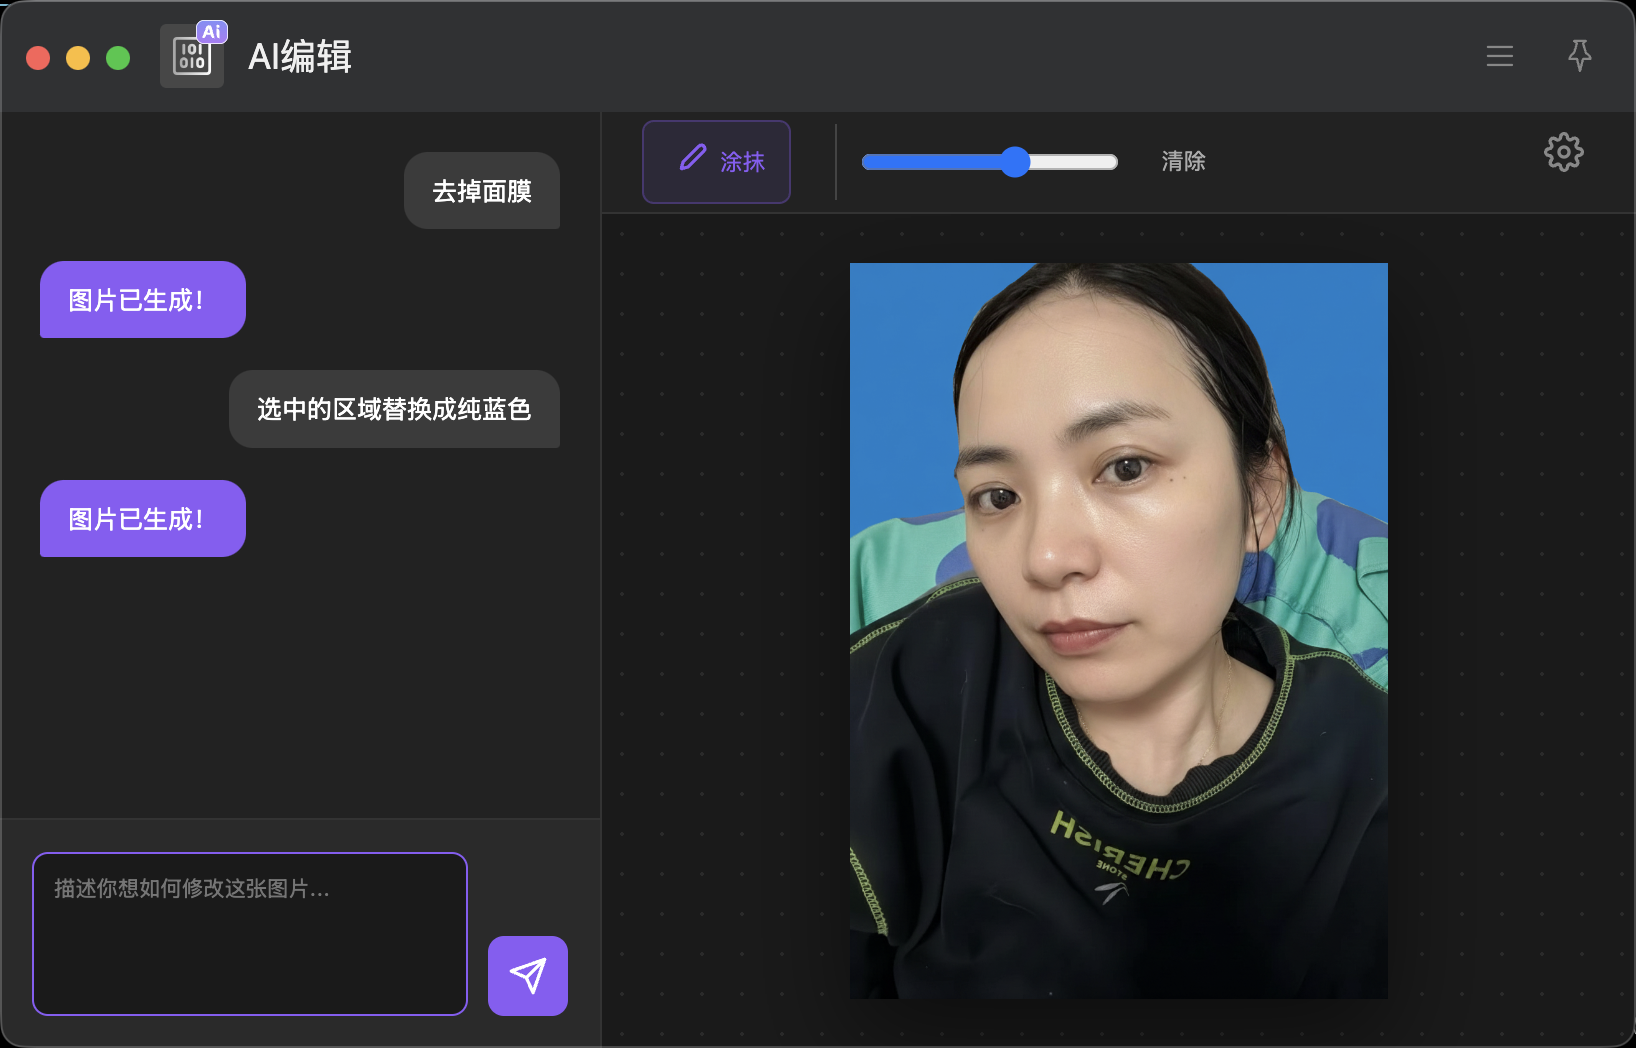Screen dimensions: 1636x1048
Task: Click the AI编辑 app logo icon
Action: [192, 56]
